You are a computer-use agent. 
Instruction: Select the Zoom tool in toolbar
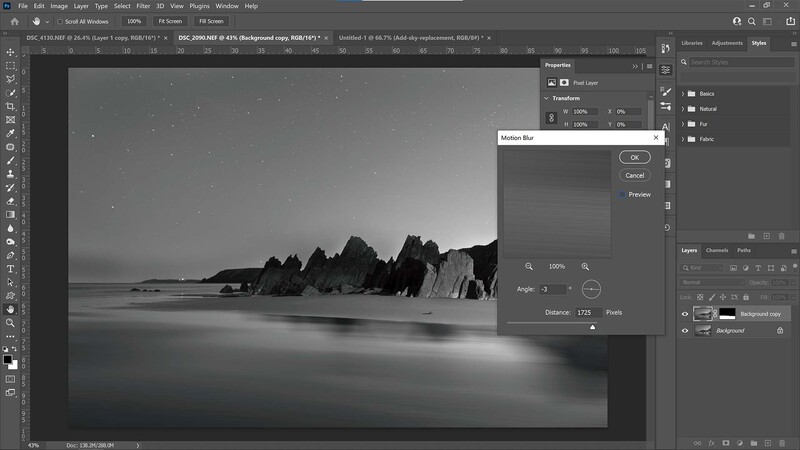(10, 323)
